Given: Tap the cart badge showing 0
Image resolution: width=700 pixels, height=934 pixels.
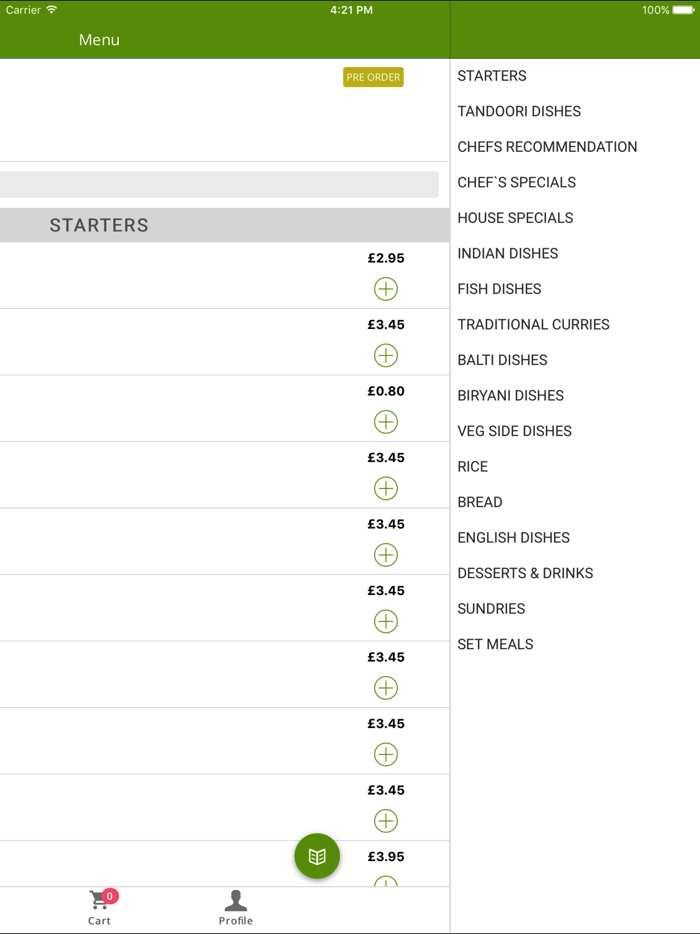Looking at the screenshot, I should [x=110, y=896].
